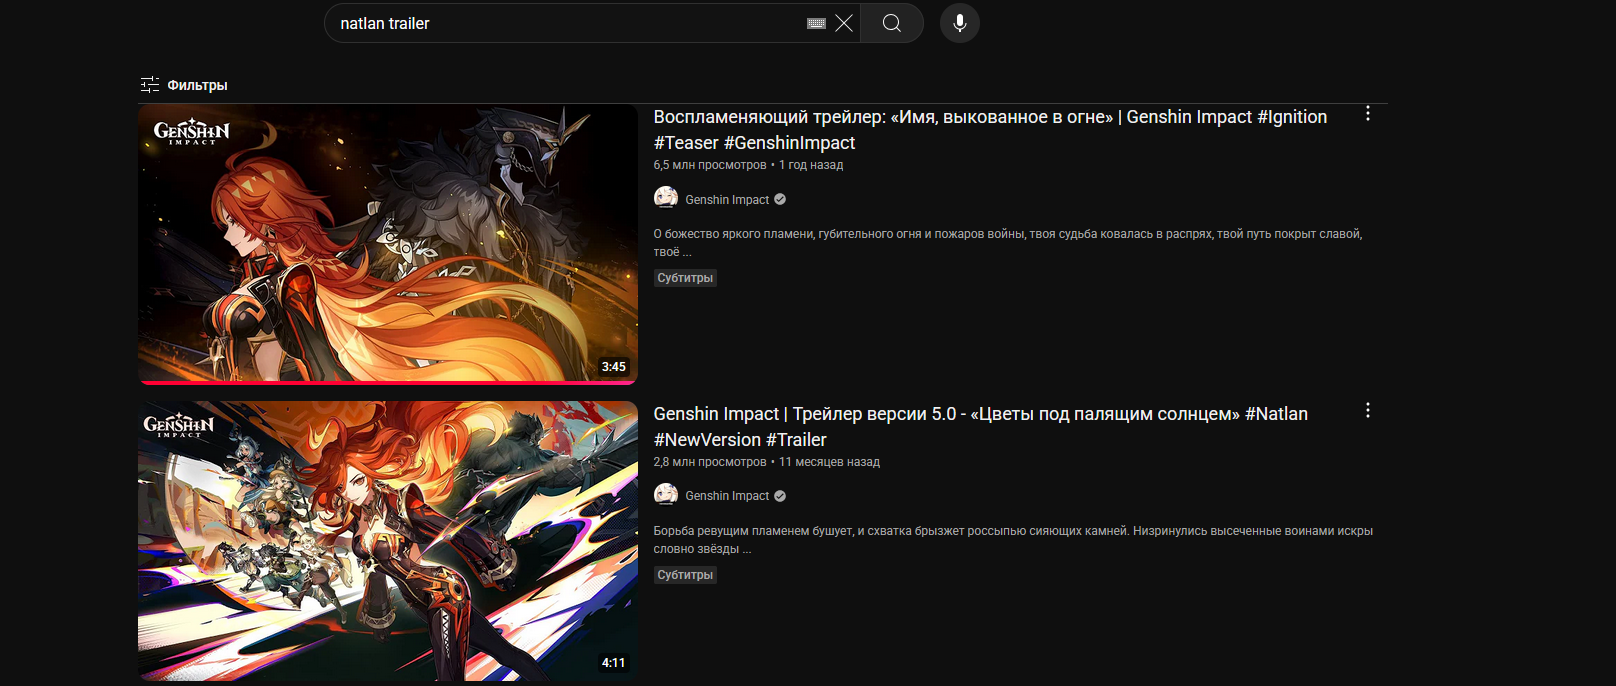This screenshot has height=686, width=1616.
Task: Open the Фильтры filter options
Action: point(184,85)
